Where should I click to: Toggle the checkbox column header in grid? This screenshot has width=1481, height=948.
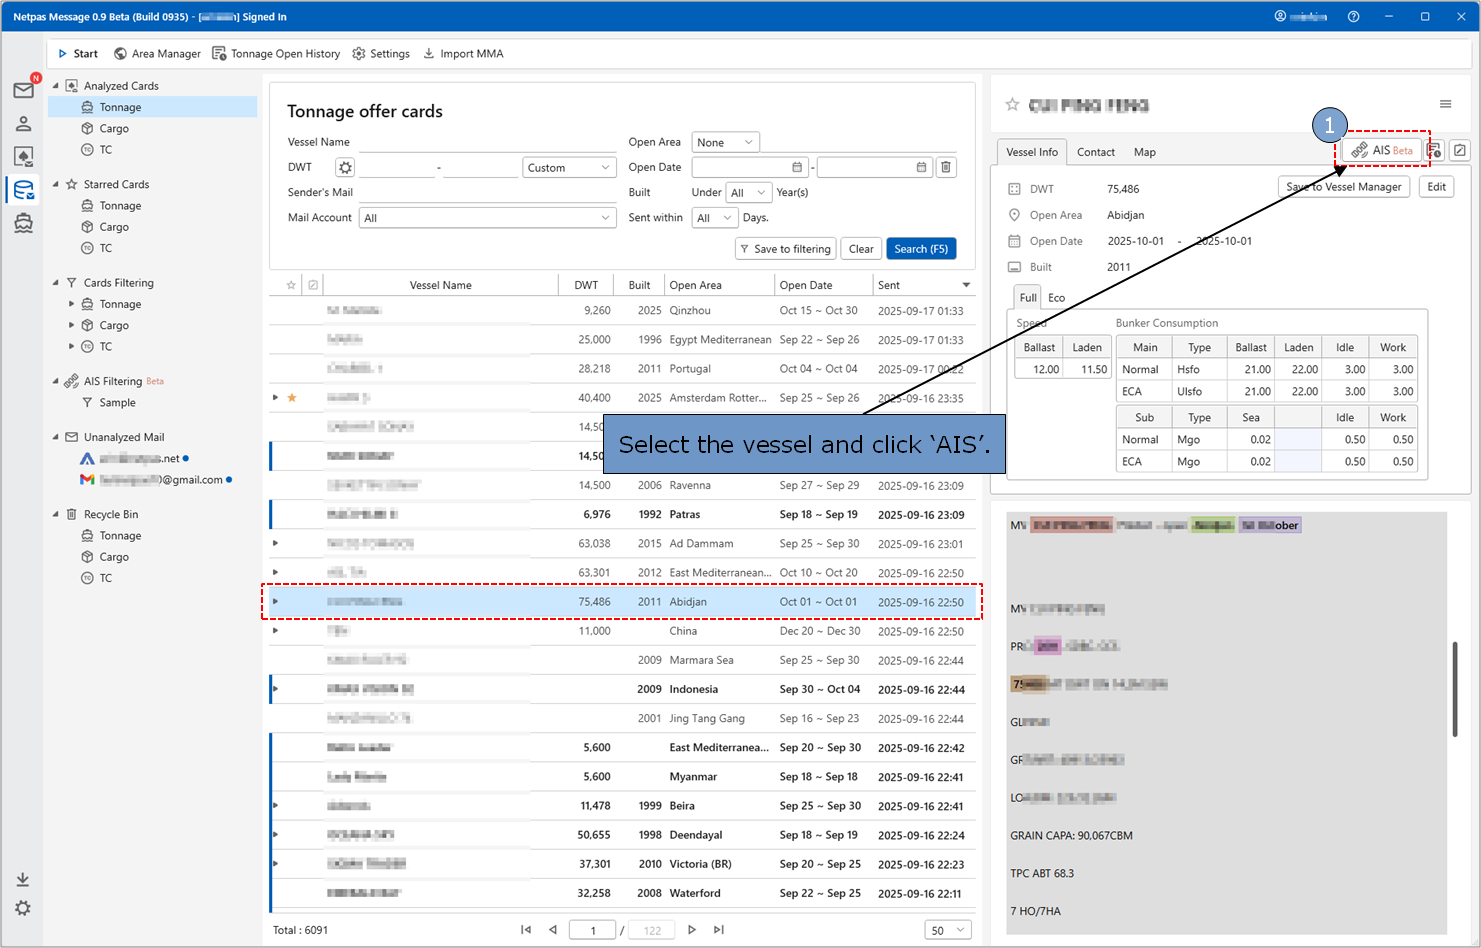(x=313, y=285)
